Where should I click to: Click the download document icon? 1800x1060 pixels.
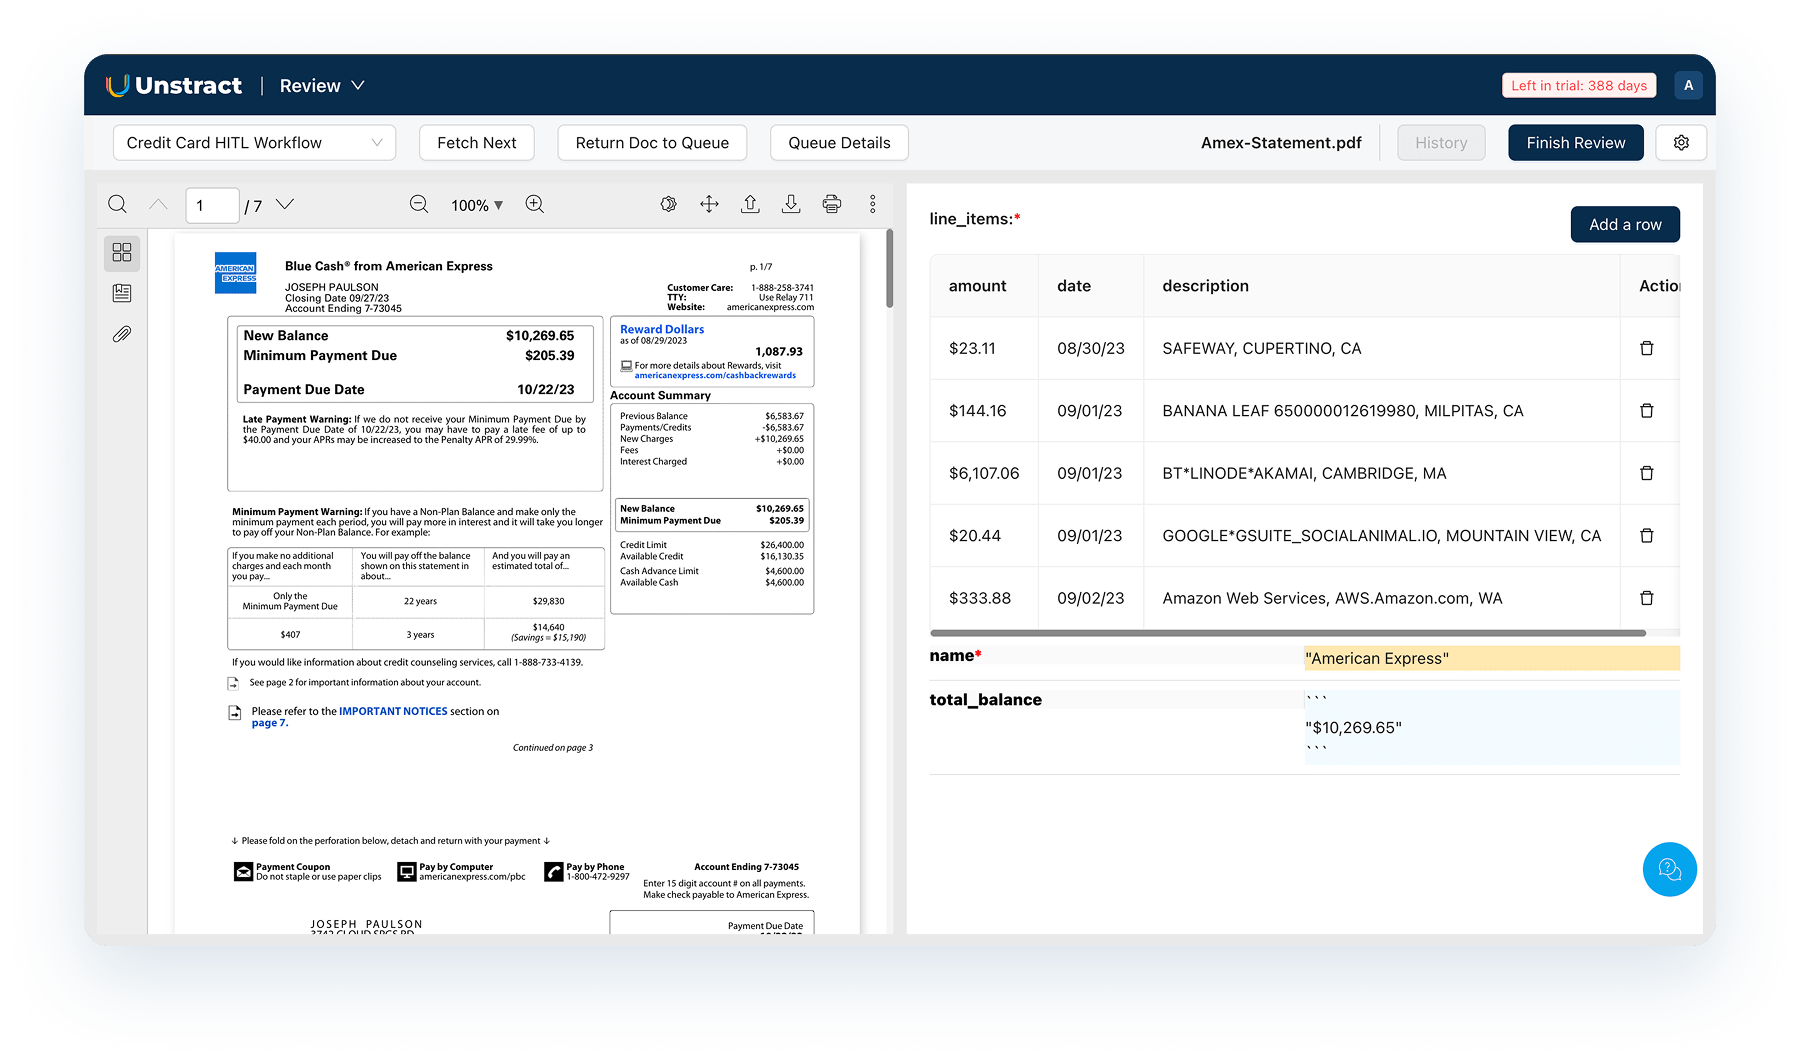click(x=791, y=205)
